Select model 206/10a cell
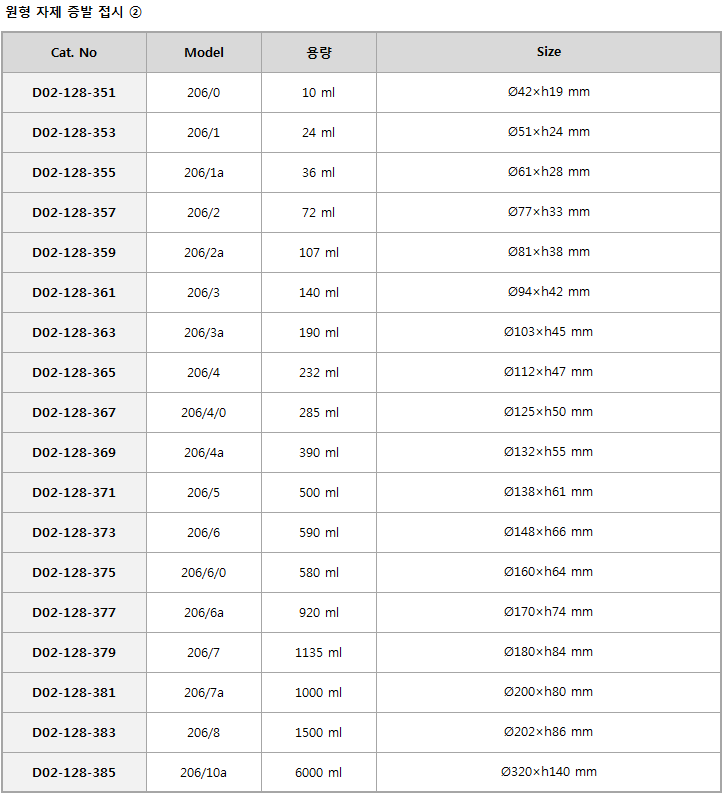 pos(204,773)
